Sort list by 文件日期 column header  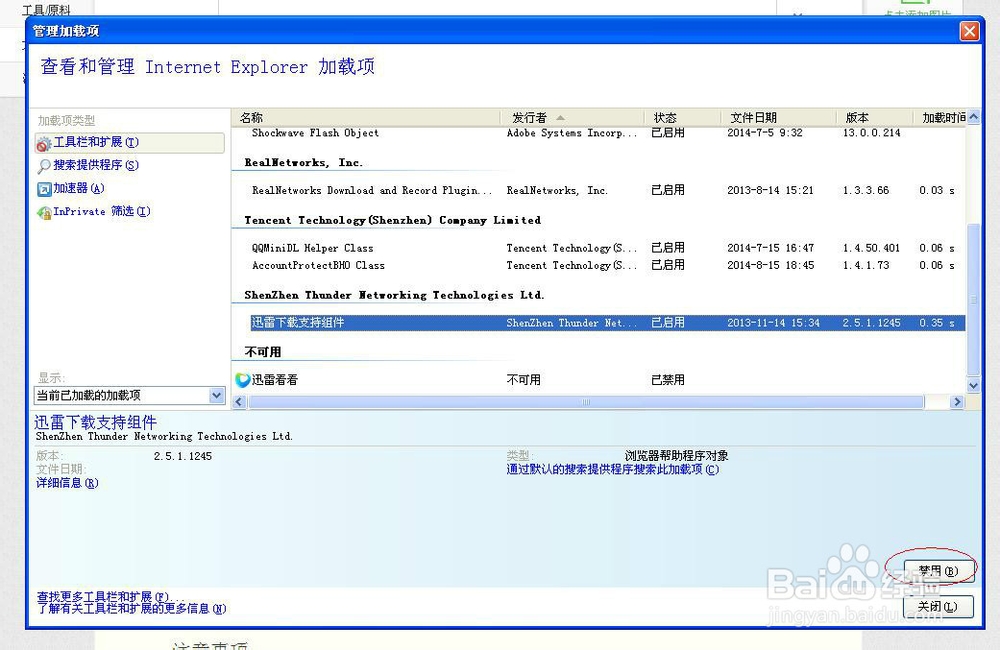pos(779,117)
